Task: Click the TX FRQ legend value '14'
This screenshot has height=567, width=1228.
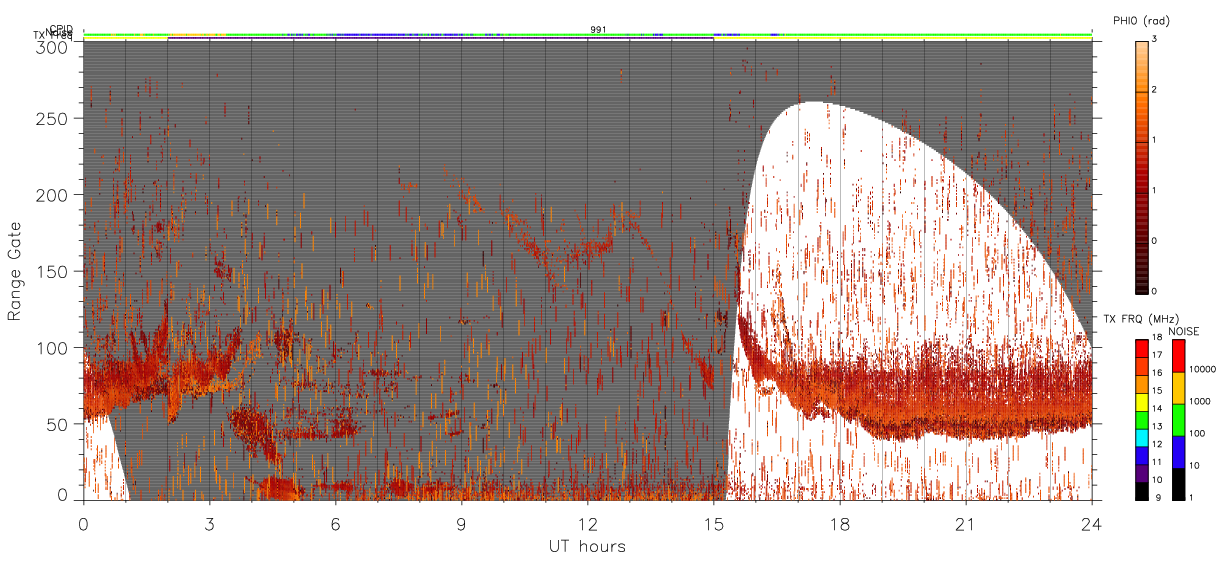Action: coord(1157,408)
